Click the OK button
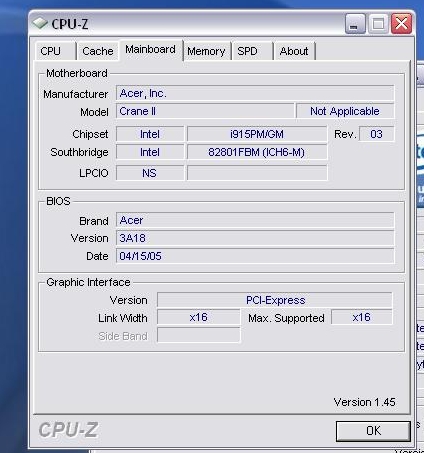Viewport: 424px width, 453px height. [373, 431]
